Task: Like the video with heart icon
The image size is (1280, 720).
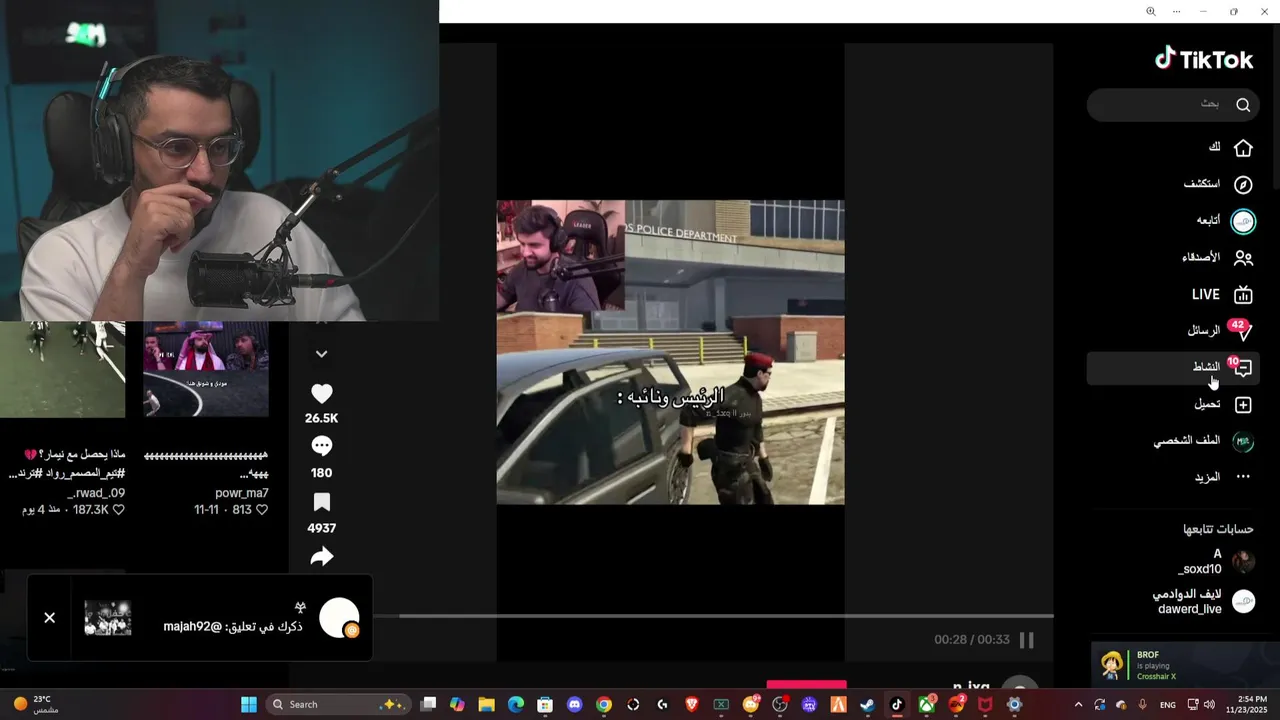Action: click(x=322, y=395)
